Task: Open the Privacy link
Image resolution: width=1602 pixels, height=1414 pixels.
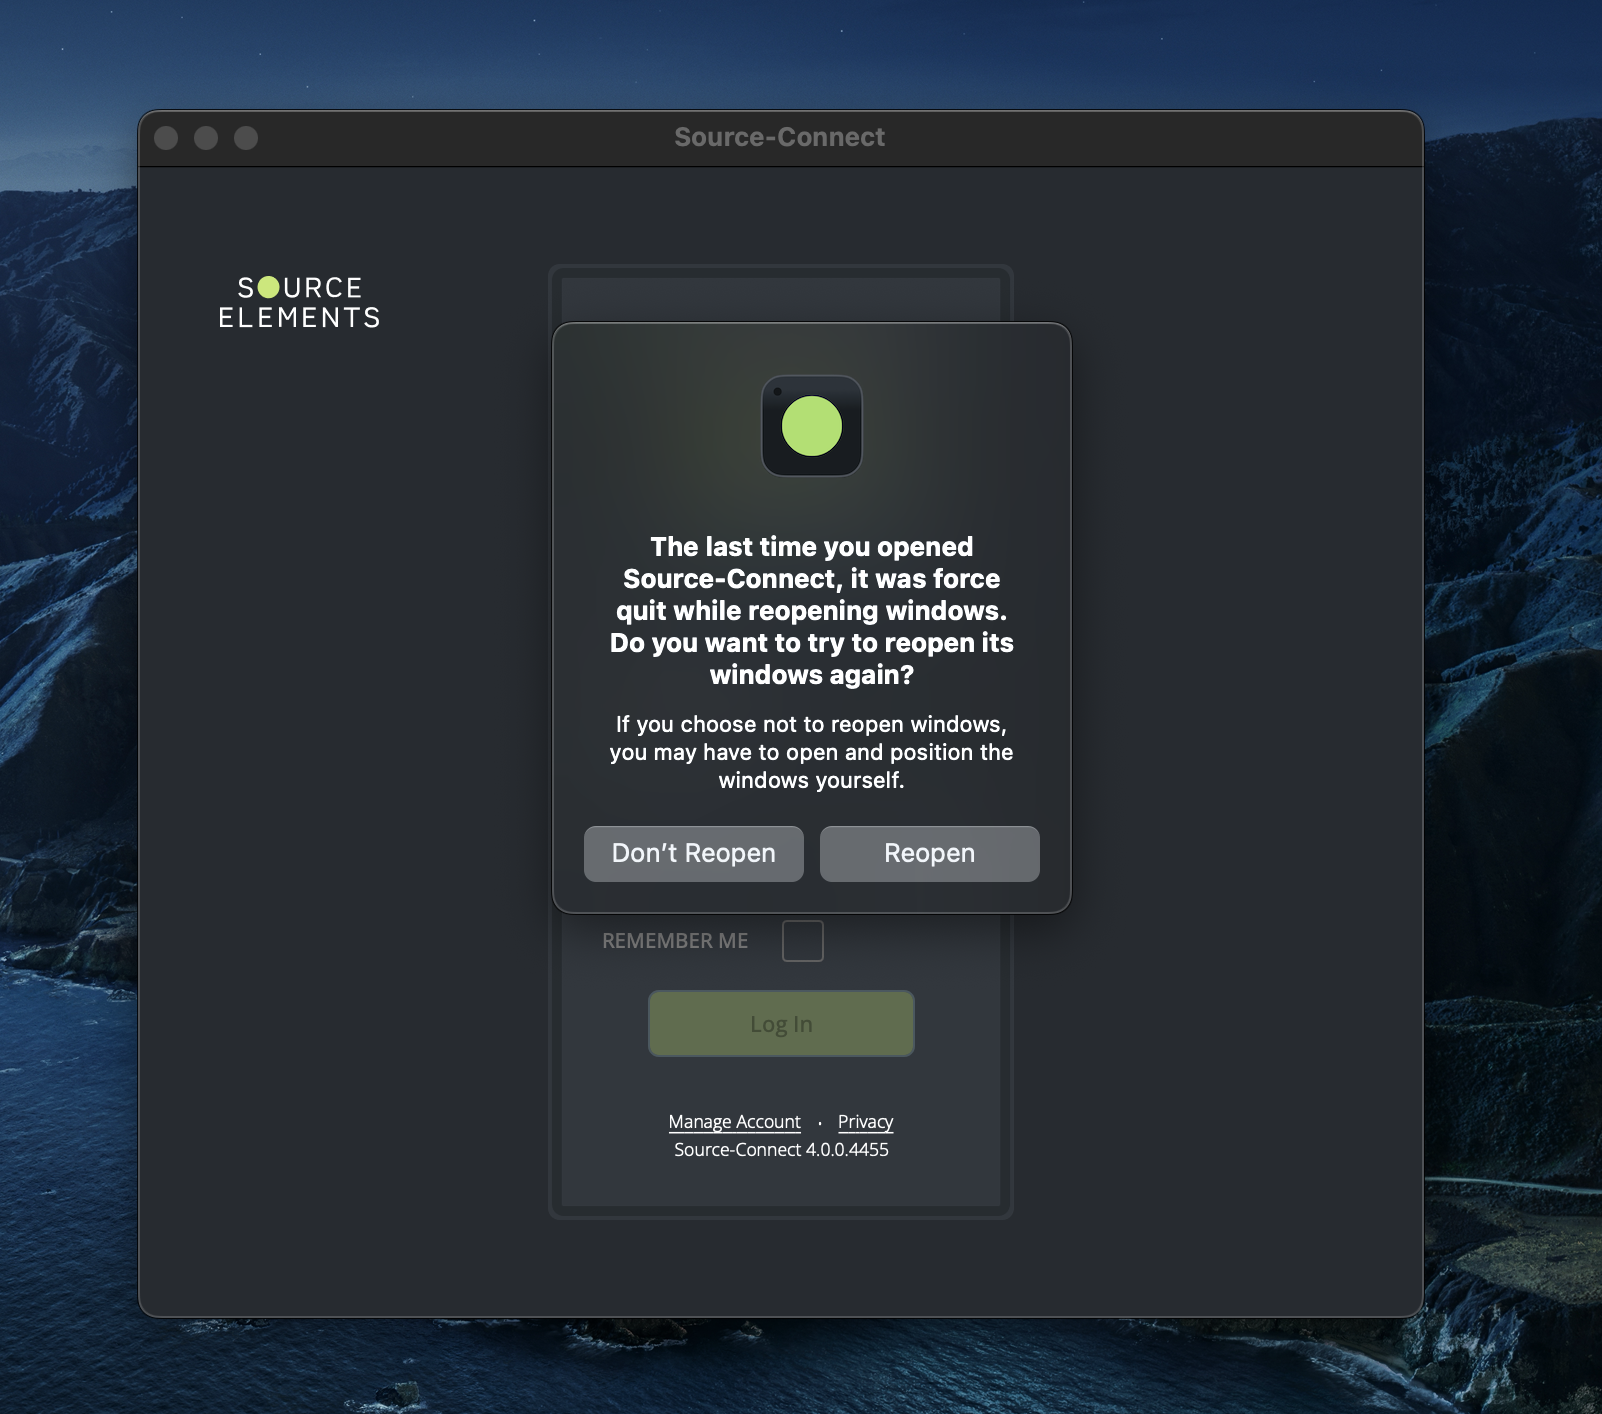Action: click(865, 1122)
